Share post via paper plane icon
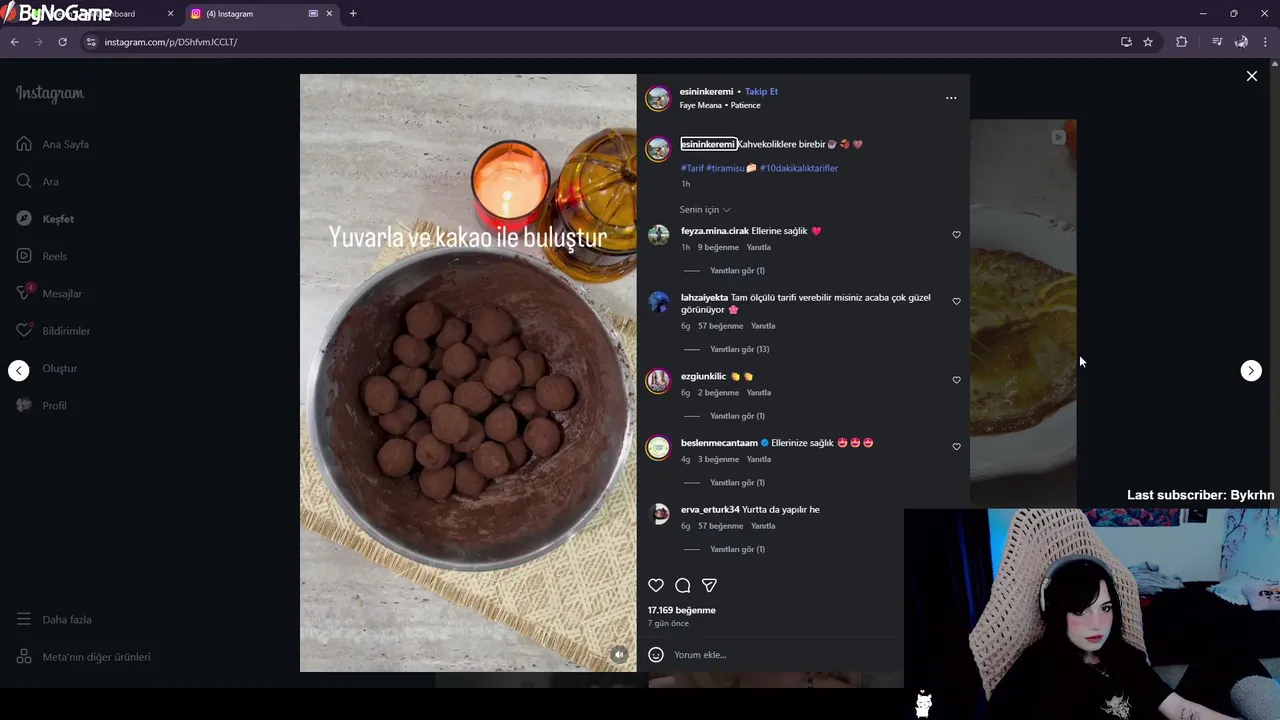Screen dimensions: 1280x720 709,585
